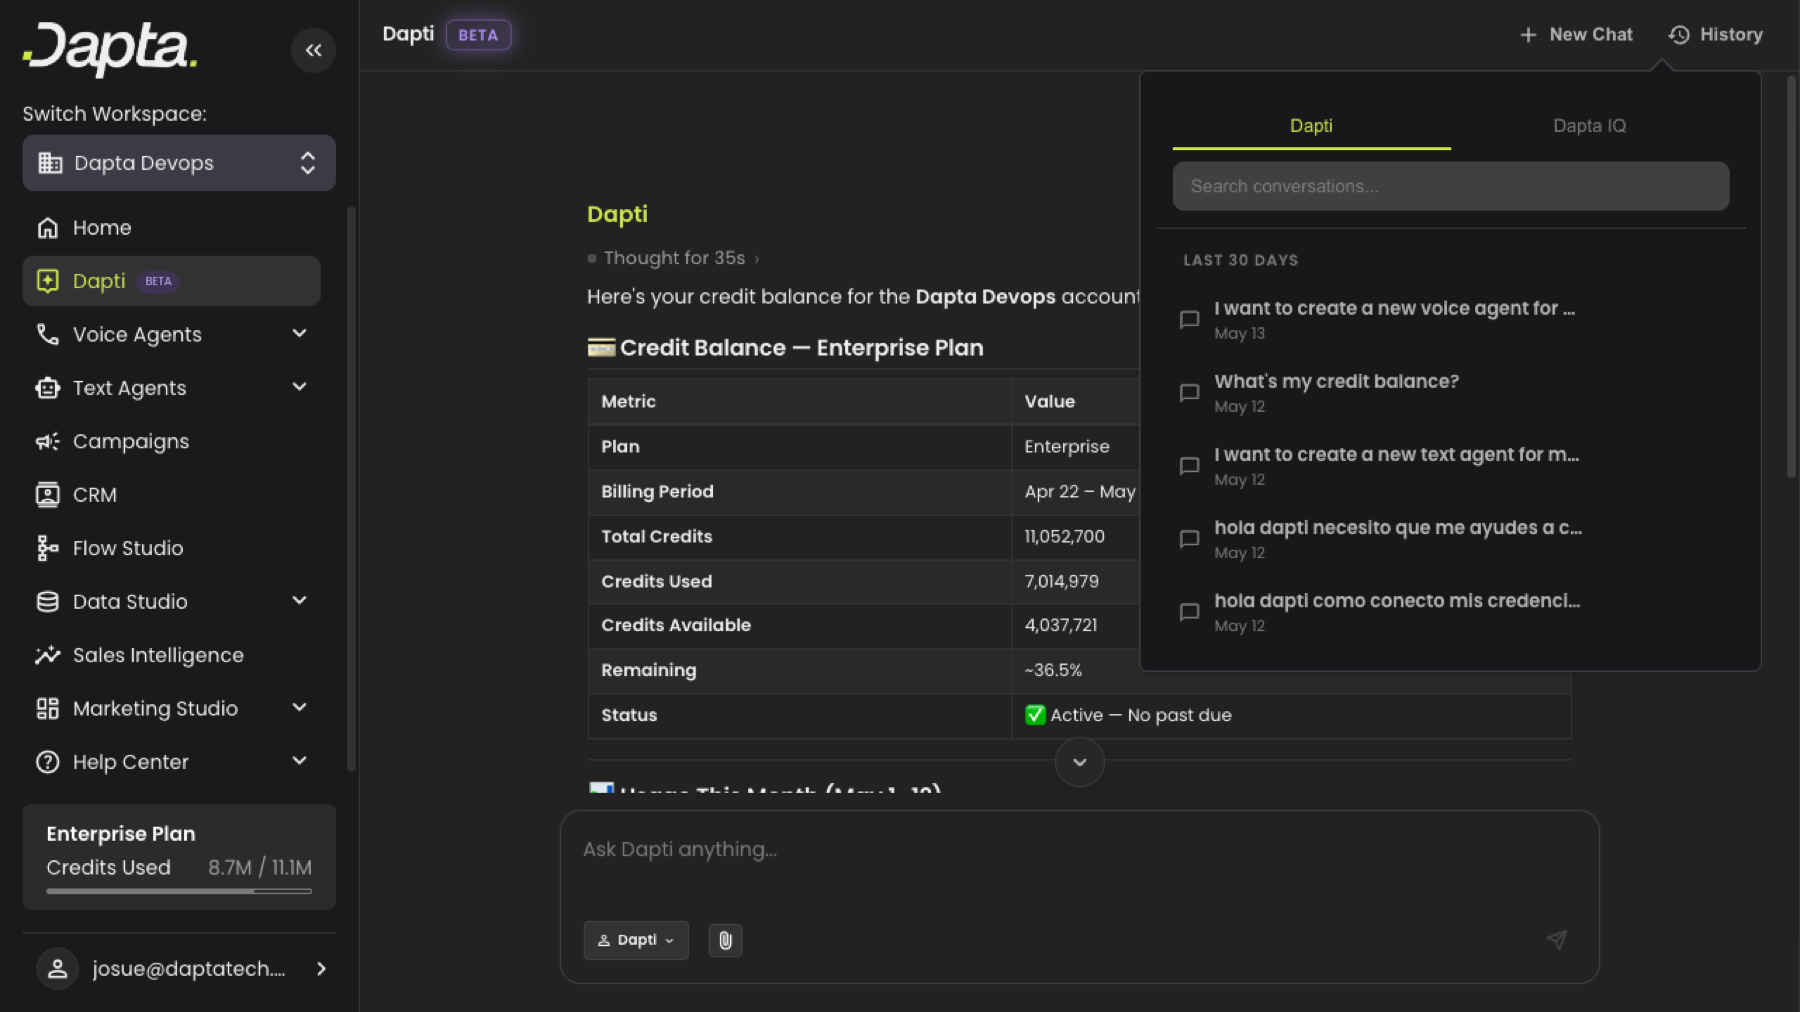Click the send message paper-plane icon
Image resolution: width=1800 pixels, height=1012 pixels.
click(x=1557, y=940)
